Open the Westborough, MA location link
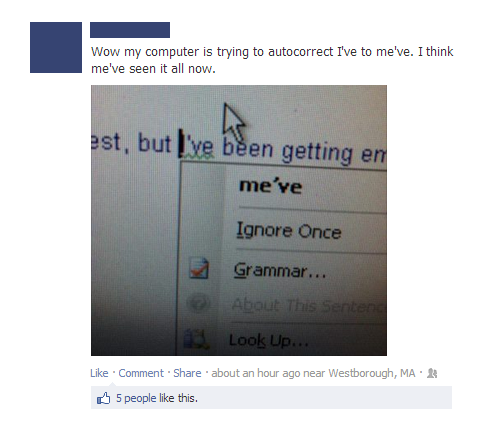 point(372,373)
